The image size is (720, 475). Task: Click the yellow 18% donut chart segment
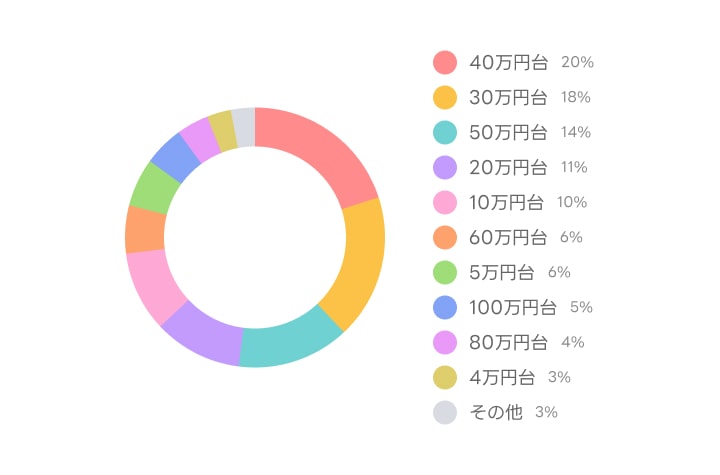359,262
